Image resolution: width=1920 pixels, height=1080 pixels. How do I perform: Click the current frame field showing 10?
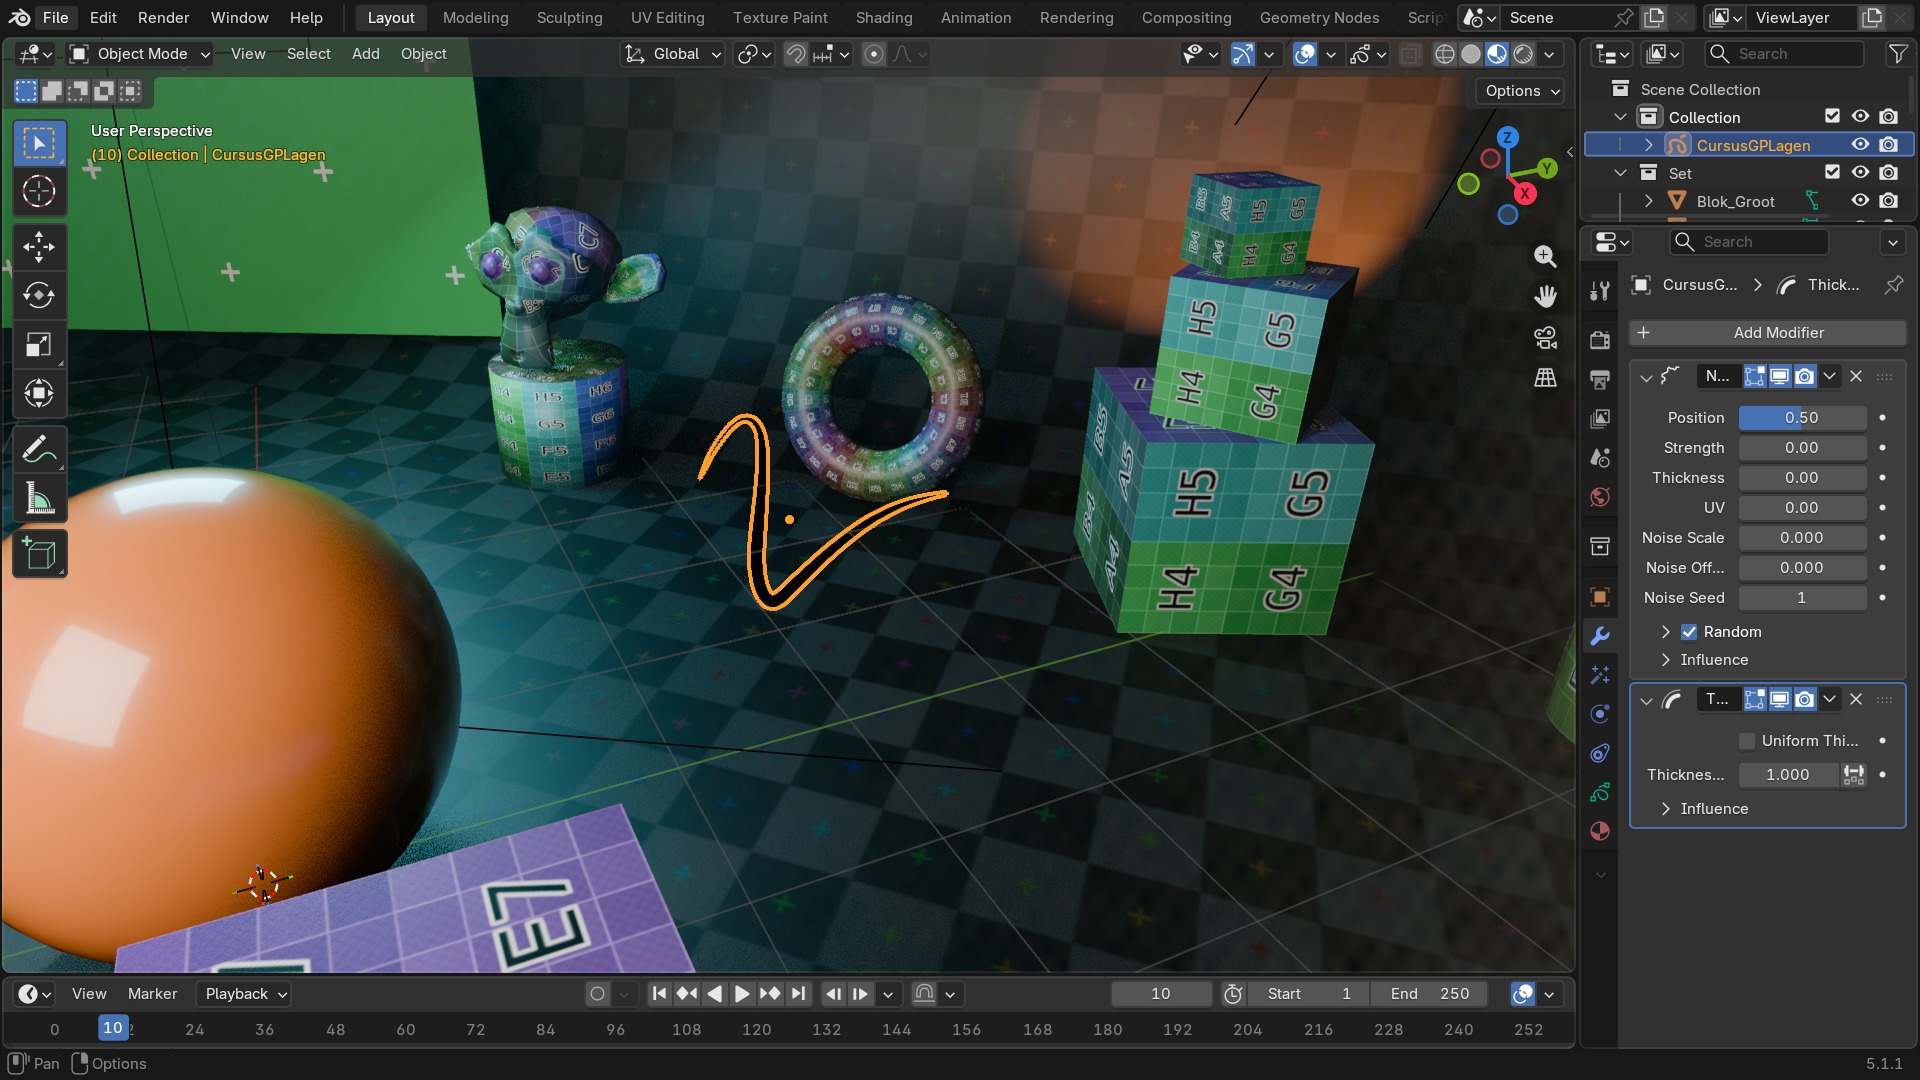1160,994
